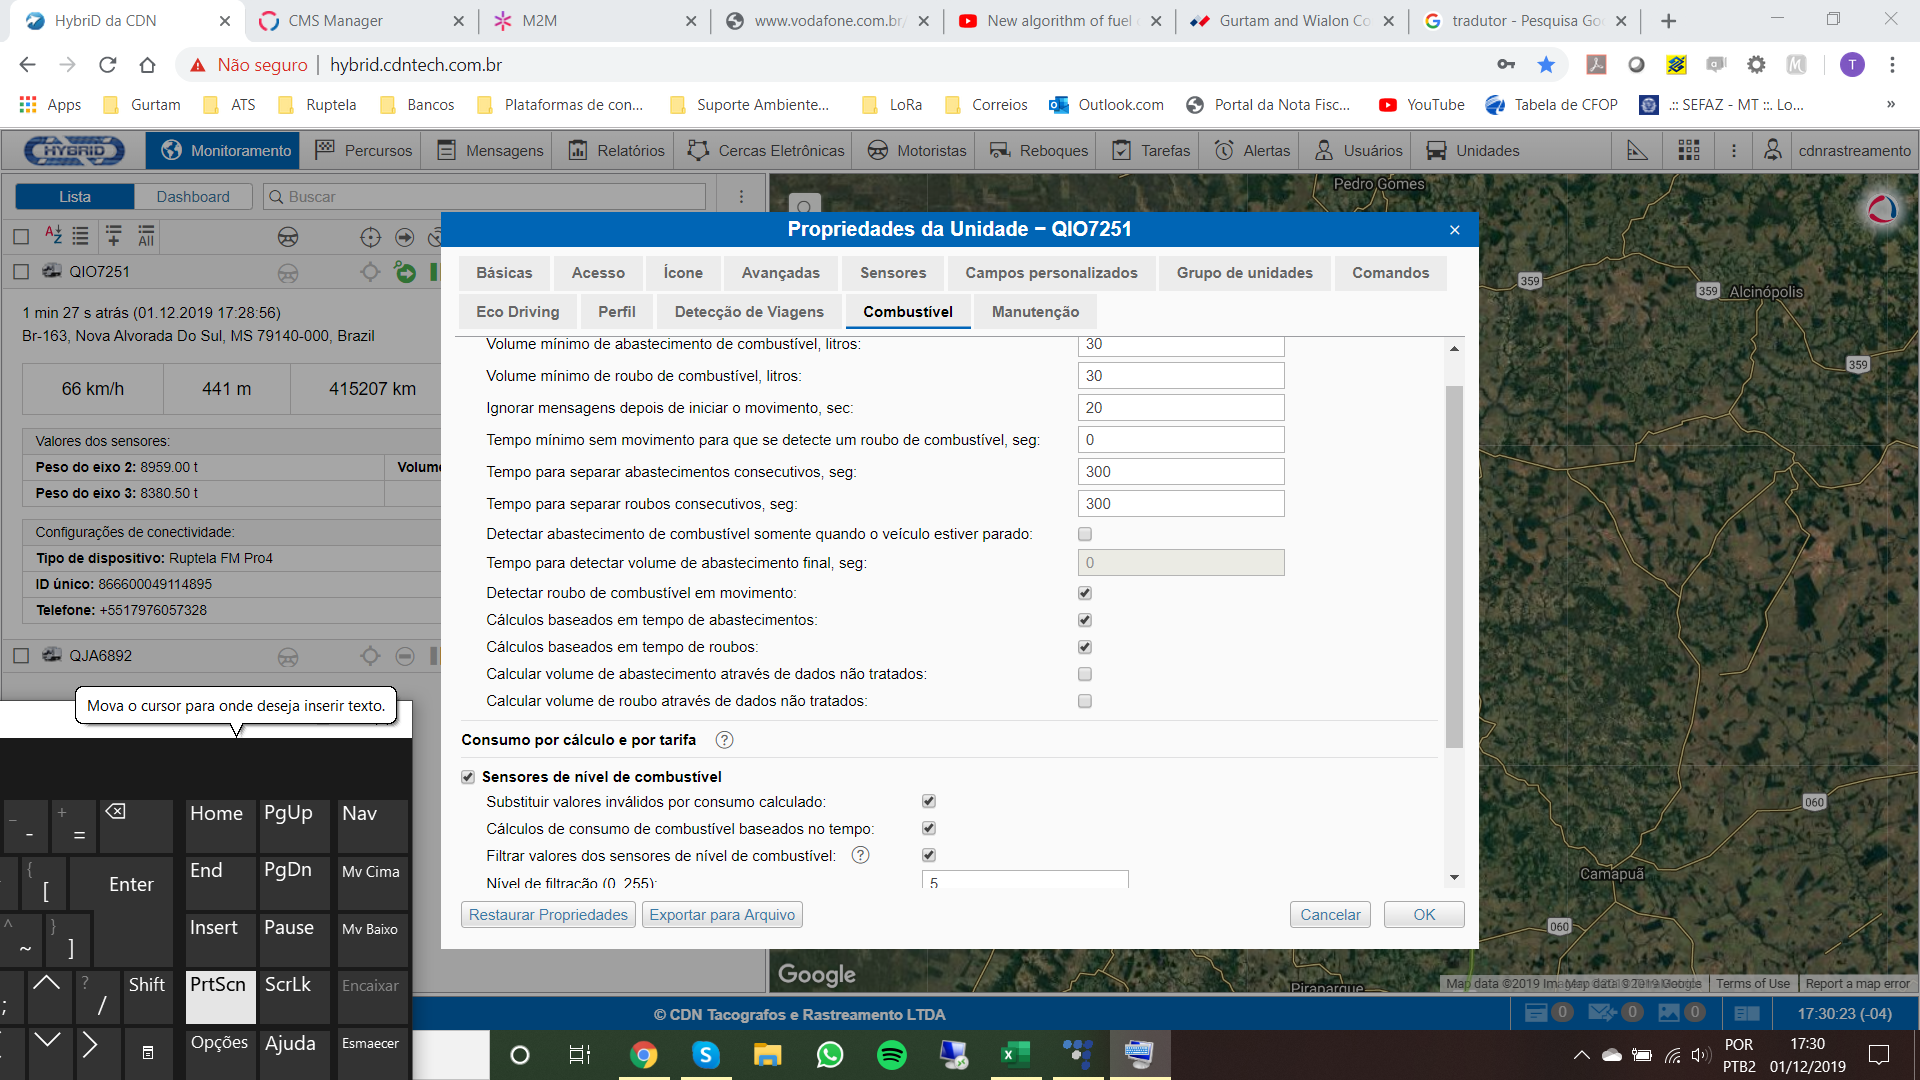1920x1080 pixels.
Task: Click the minimum theft volume input field
Action: tap(1180, 376)
